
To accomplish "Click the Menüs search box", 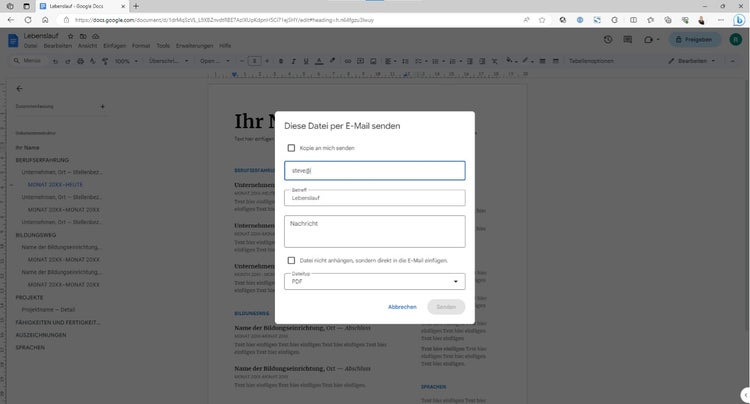I will (28, 61).
